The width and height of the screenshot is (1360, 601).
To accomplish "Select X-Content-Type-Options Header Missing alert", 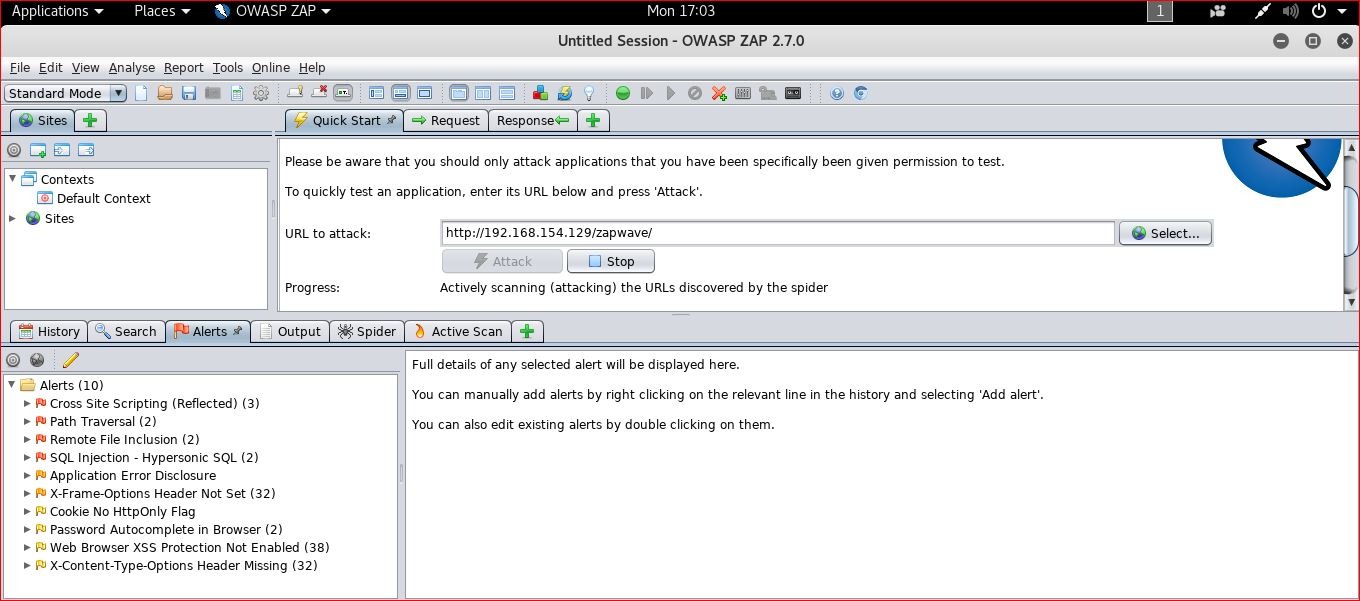I will point(184,566).
